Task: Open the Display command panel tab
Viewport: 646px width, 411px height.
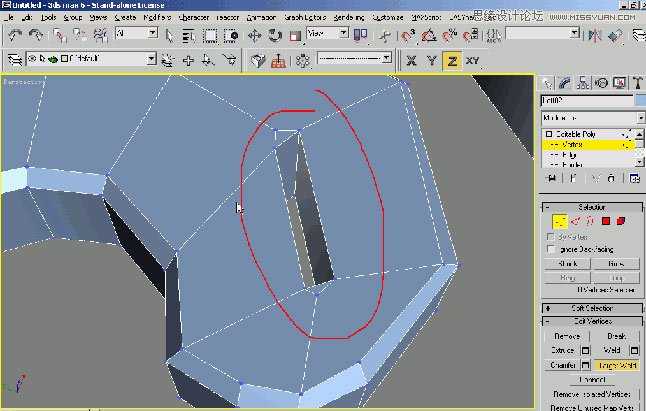Action: [x=619, y=84]
